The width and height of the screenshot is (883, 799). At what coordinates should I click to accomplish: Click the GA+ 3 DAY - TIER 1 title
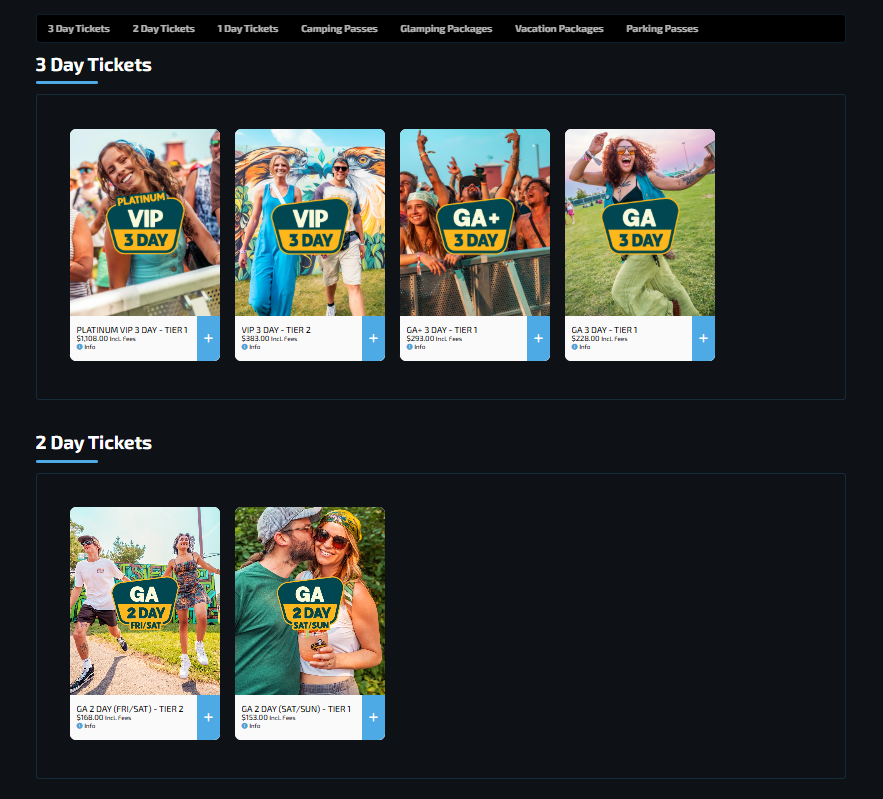tap(442, 330)
